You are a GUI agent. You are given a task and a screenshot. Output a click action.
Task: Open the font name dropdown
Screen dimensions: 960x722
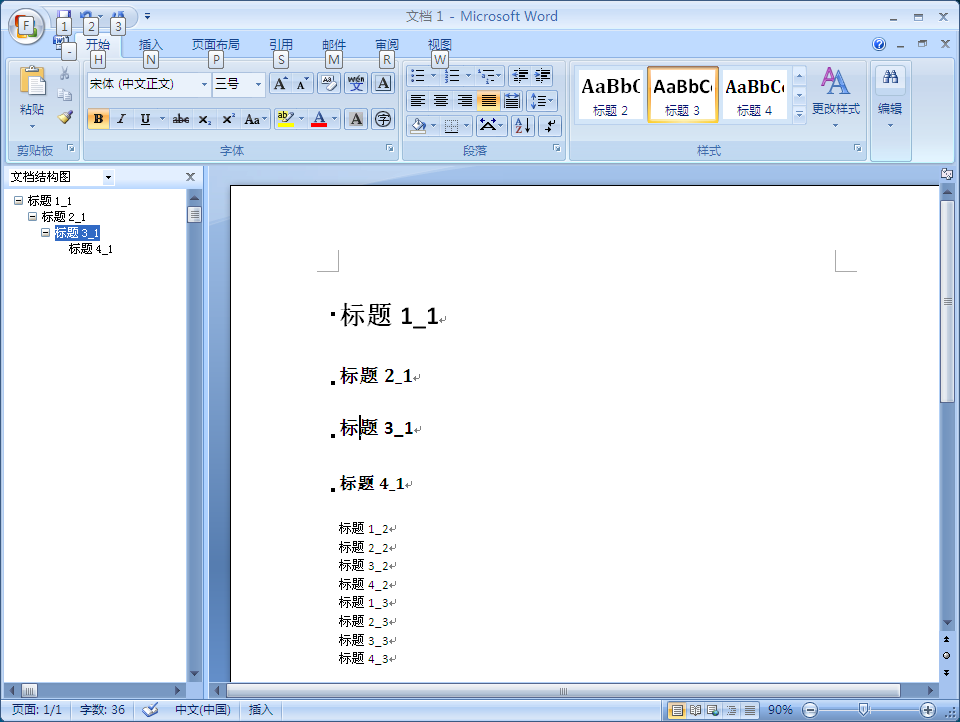point(204,84)
